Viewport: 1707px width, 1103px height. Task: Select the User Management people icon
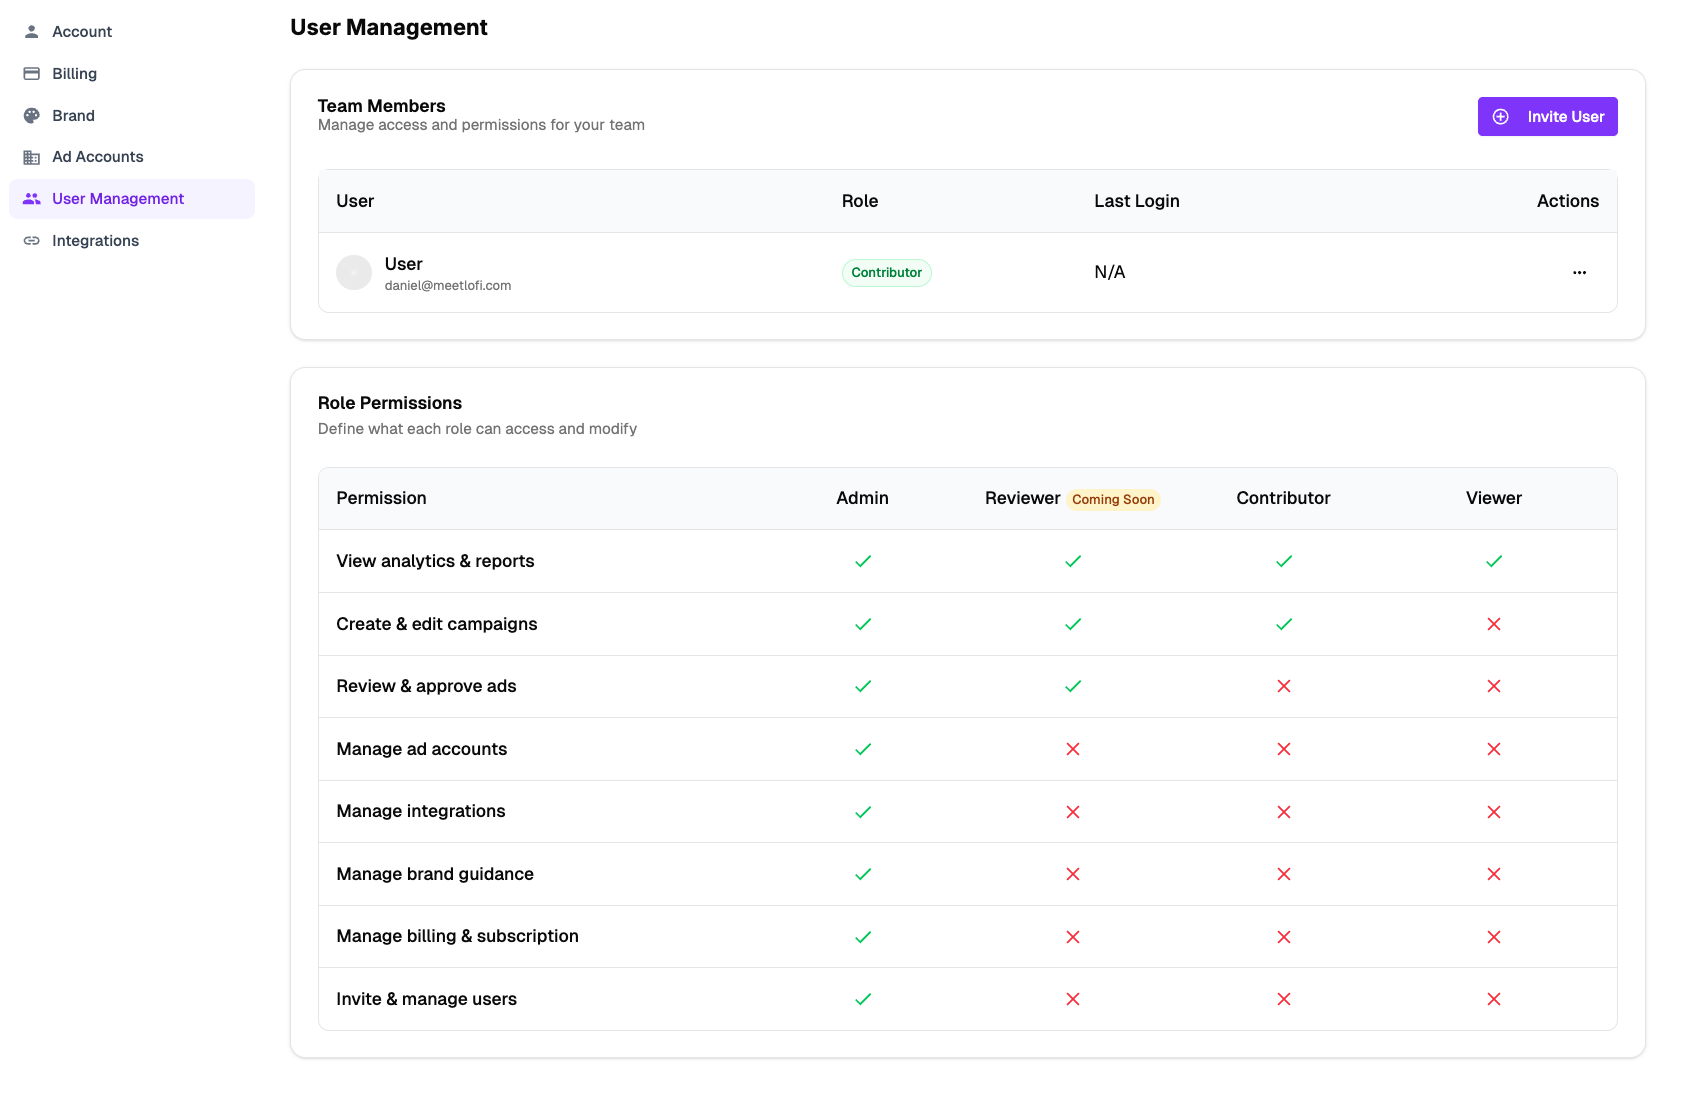[31, 198]
